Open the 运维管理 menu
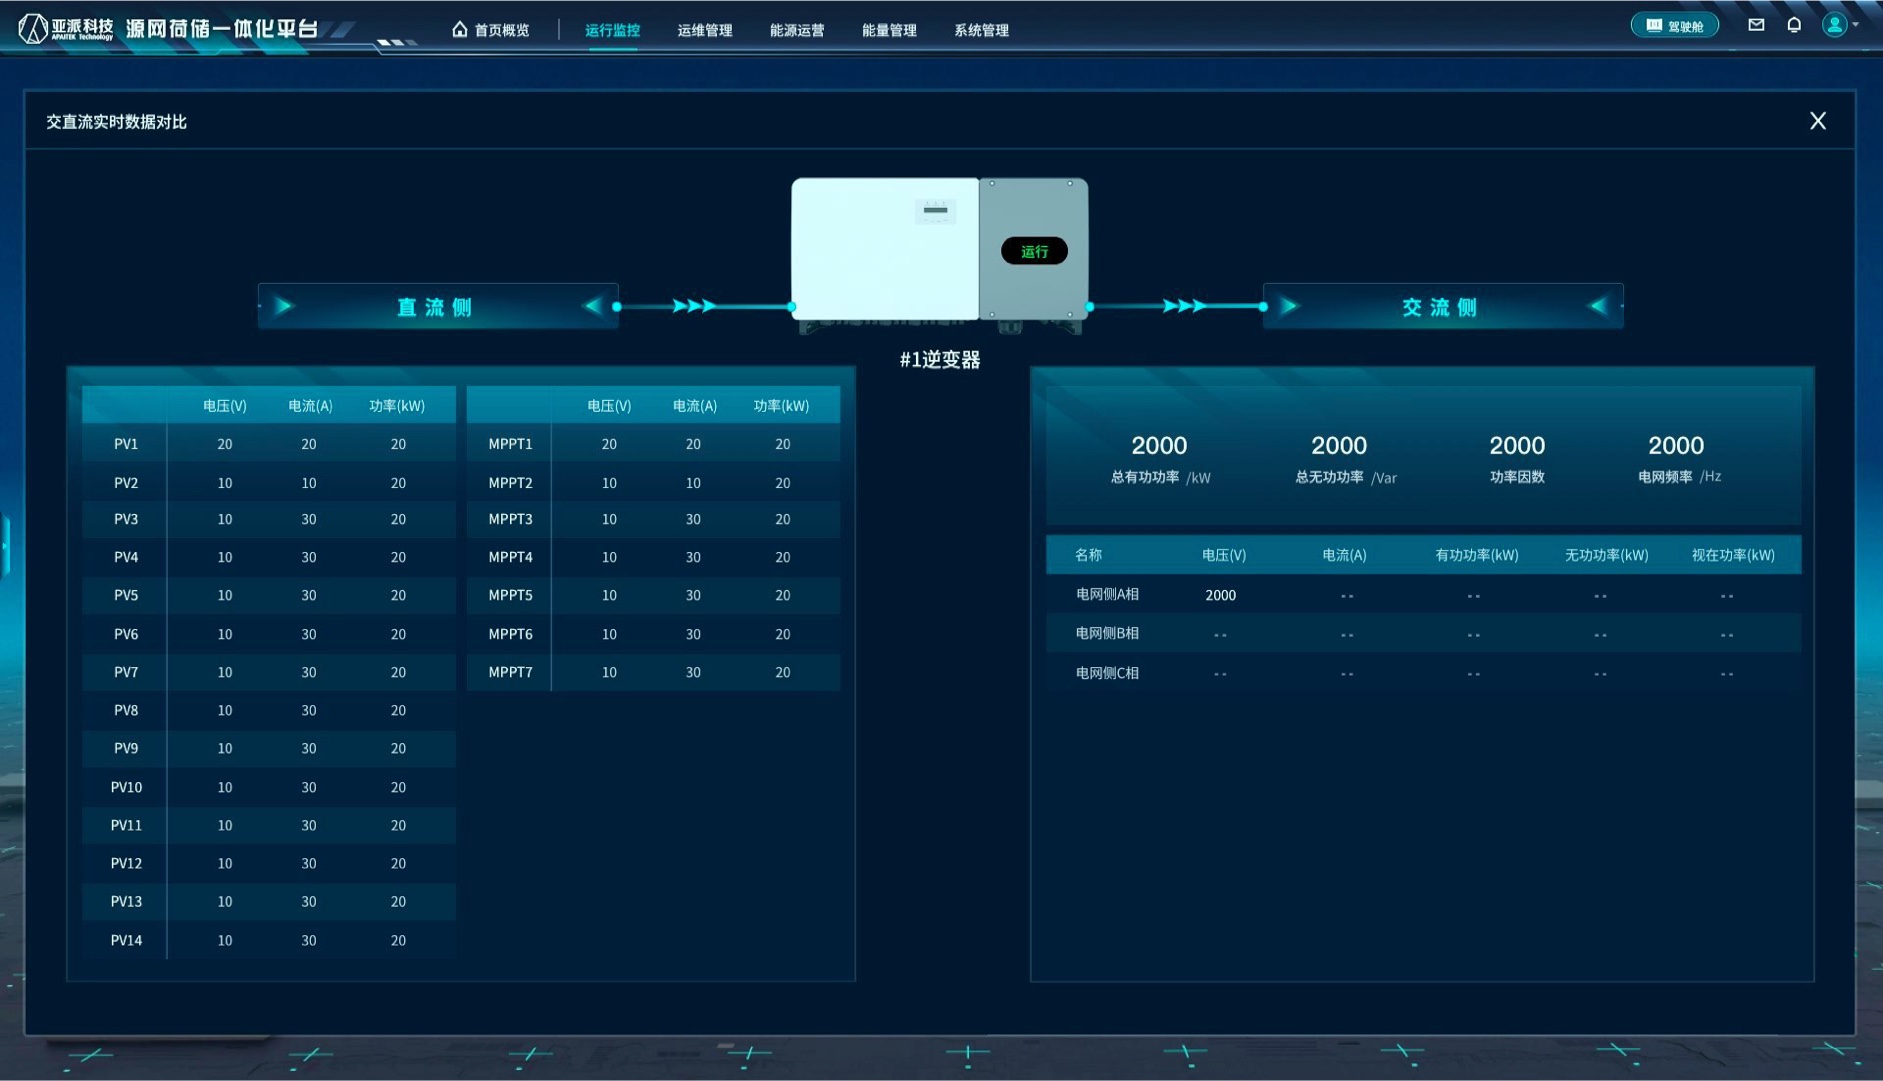The width and height of the screenshot is (1883, 1081). (x=705, y=30)
